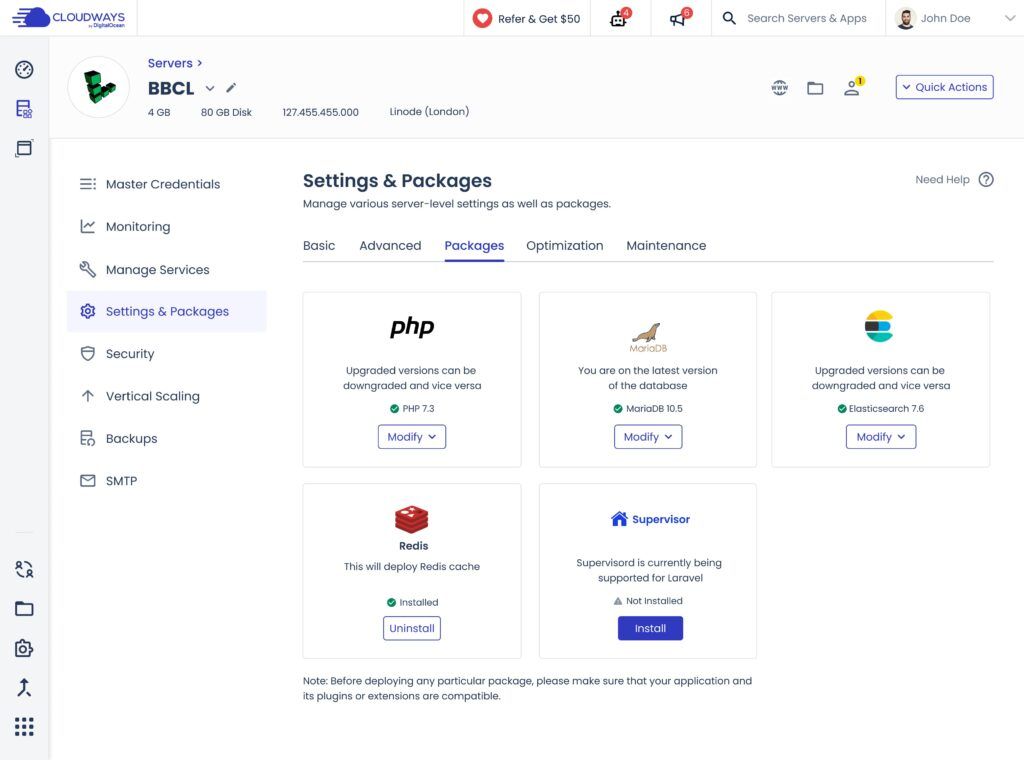Select the Packages tab
The width and height of the screenshot is (1024, 760).
(474, 245)
